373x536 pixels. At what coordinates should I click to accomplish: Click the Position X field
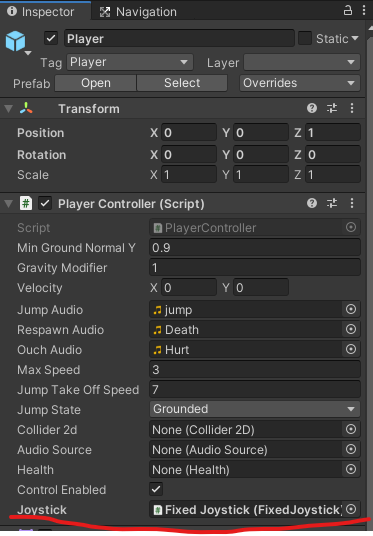coord(189,133)
